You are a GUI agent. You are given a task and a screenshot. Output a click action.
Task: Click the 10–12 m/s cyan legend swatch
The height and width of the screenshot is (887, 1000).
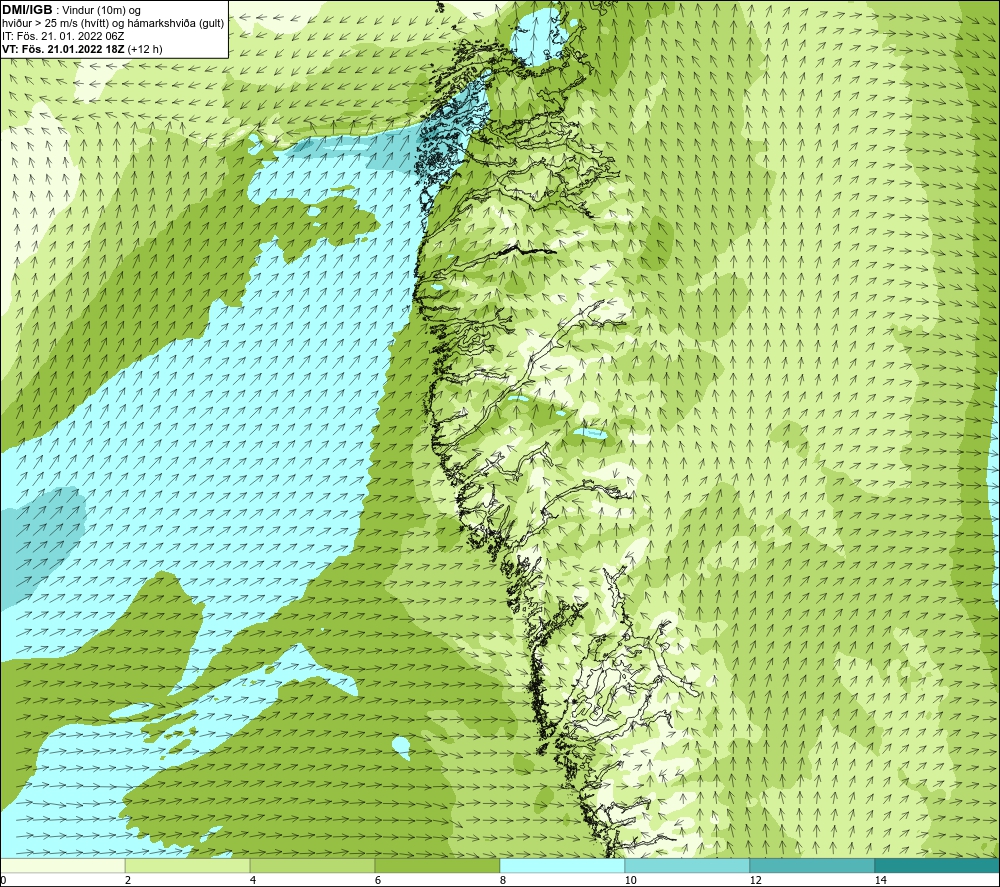pos(688,865)
